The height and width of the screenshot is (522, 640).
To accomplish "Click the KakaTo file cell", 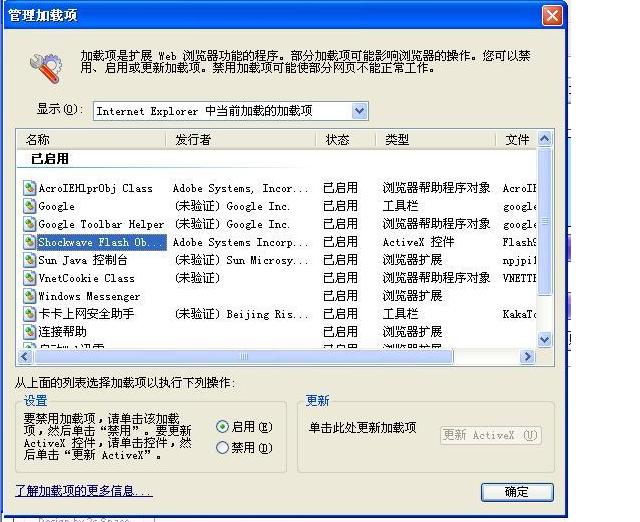I will pos(519,314).
